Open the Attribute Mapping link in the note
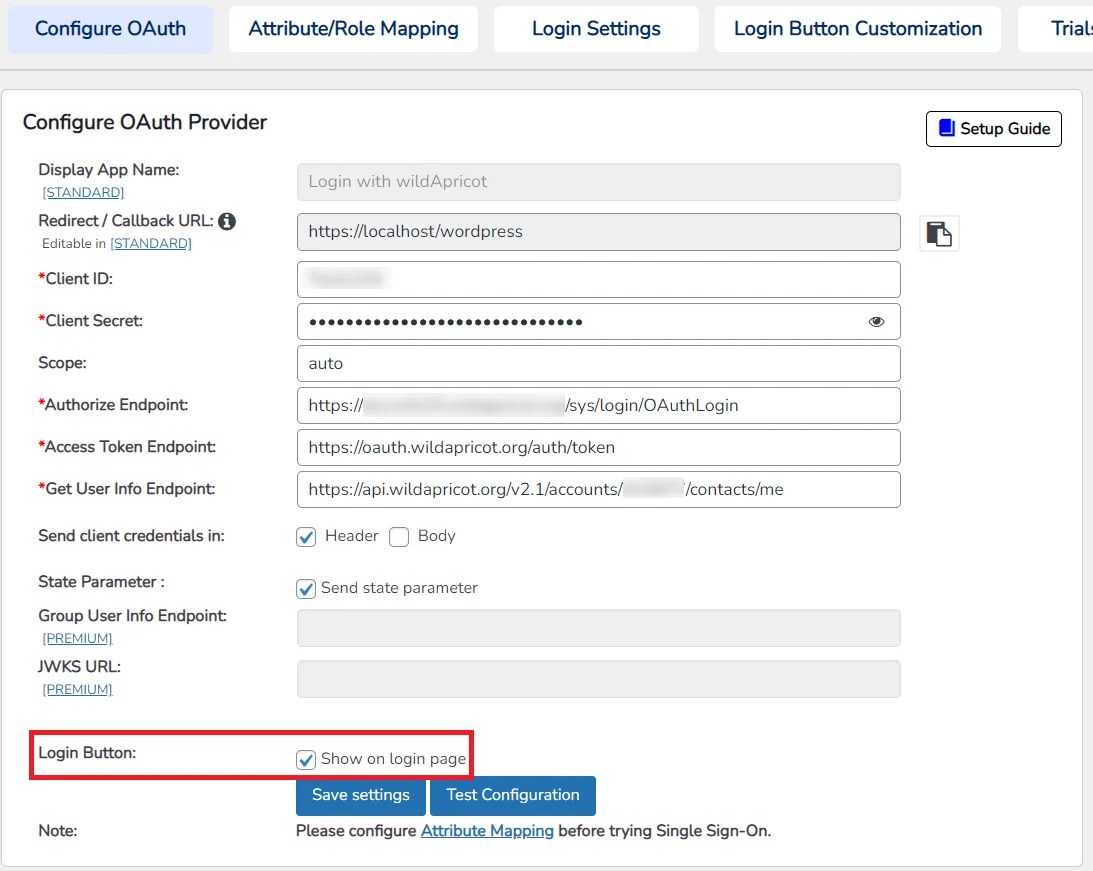 (487, 830)
